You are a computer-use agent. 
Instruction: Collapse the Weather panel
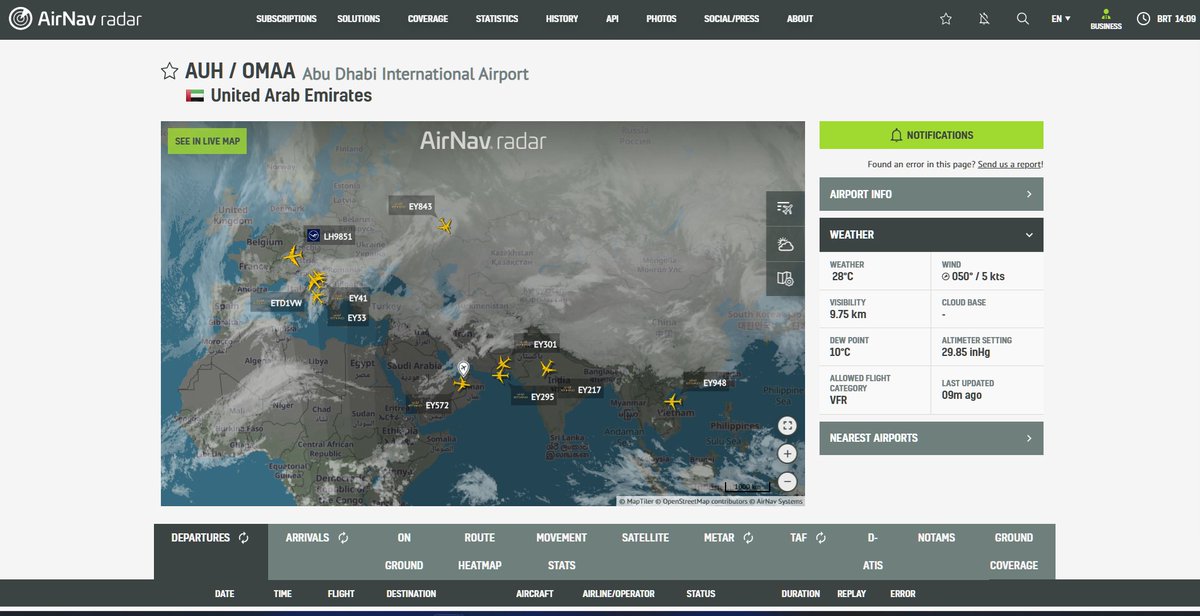931,235
